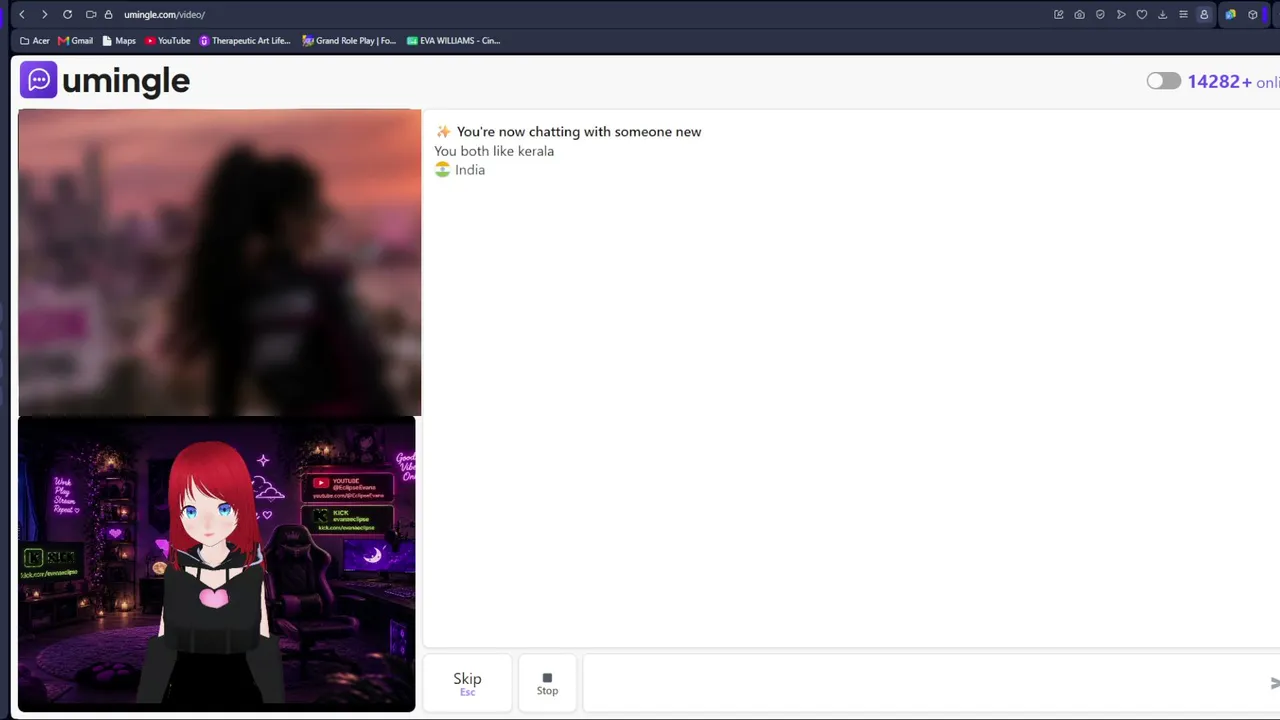Take a snapshot with the camera icon
The height and width of the screenshot is (720, 1280).
coord(1079,14)
